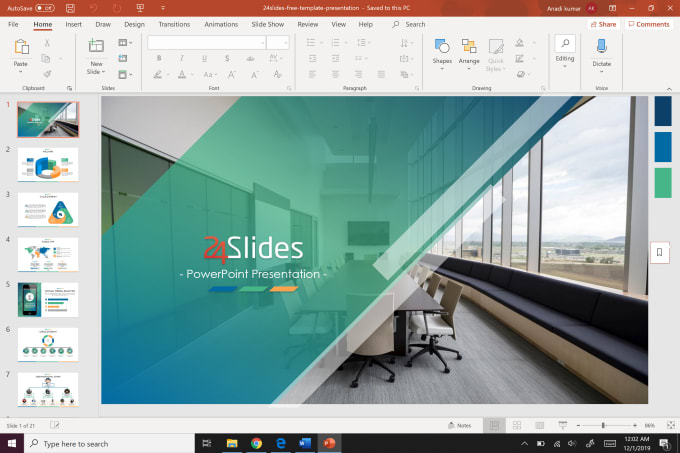Click zoom in plus button
Screen dimensions: 680x453
[x=635, y=425]
